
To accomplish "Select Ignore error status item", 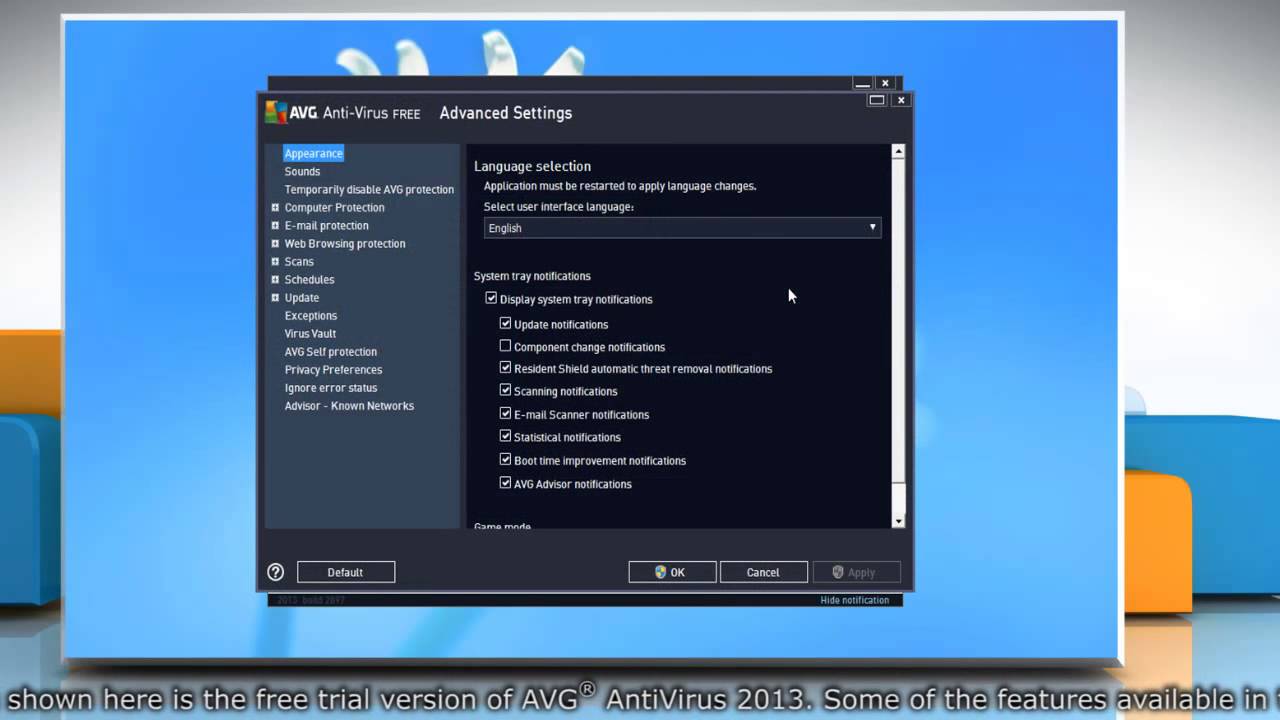I will (331, 387).
